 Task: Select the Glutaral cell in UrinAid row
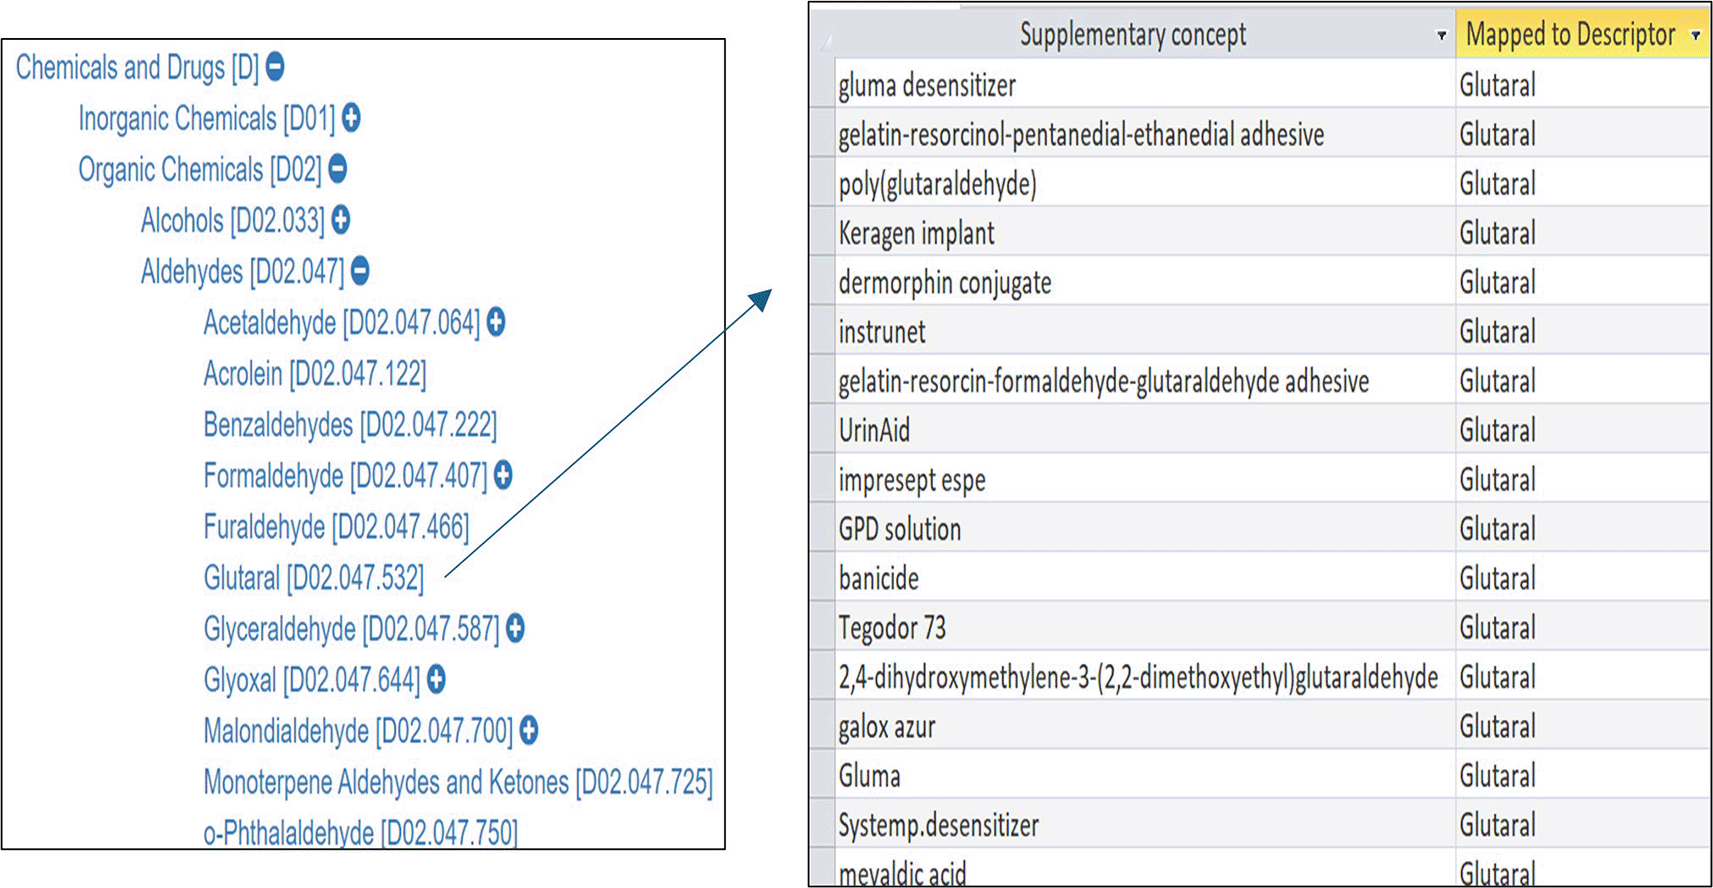click(1583, 429)
